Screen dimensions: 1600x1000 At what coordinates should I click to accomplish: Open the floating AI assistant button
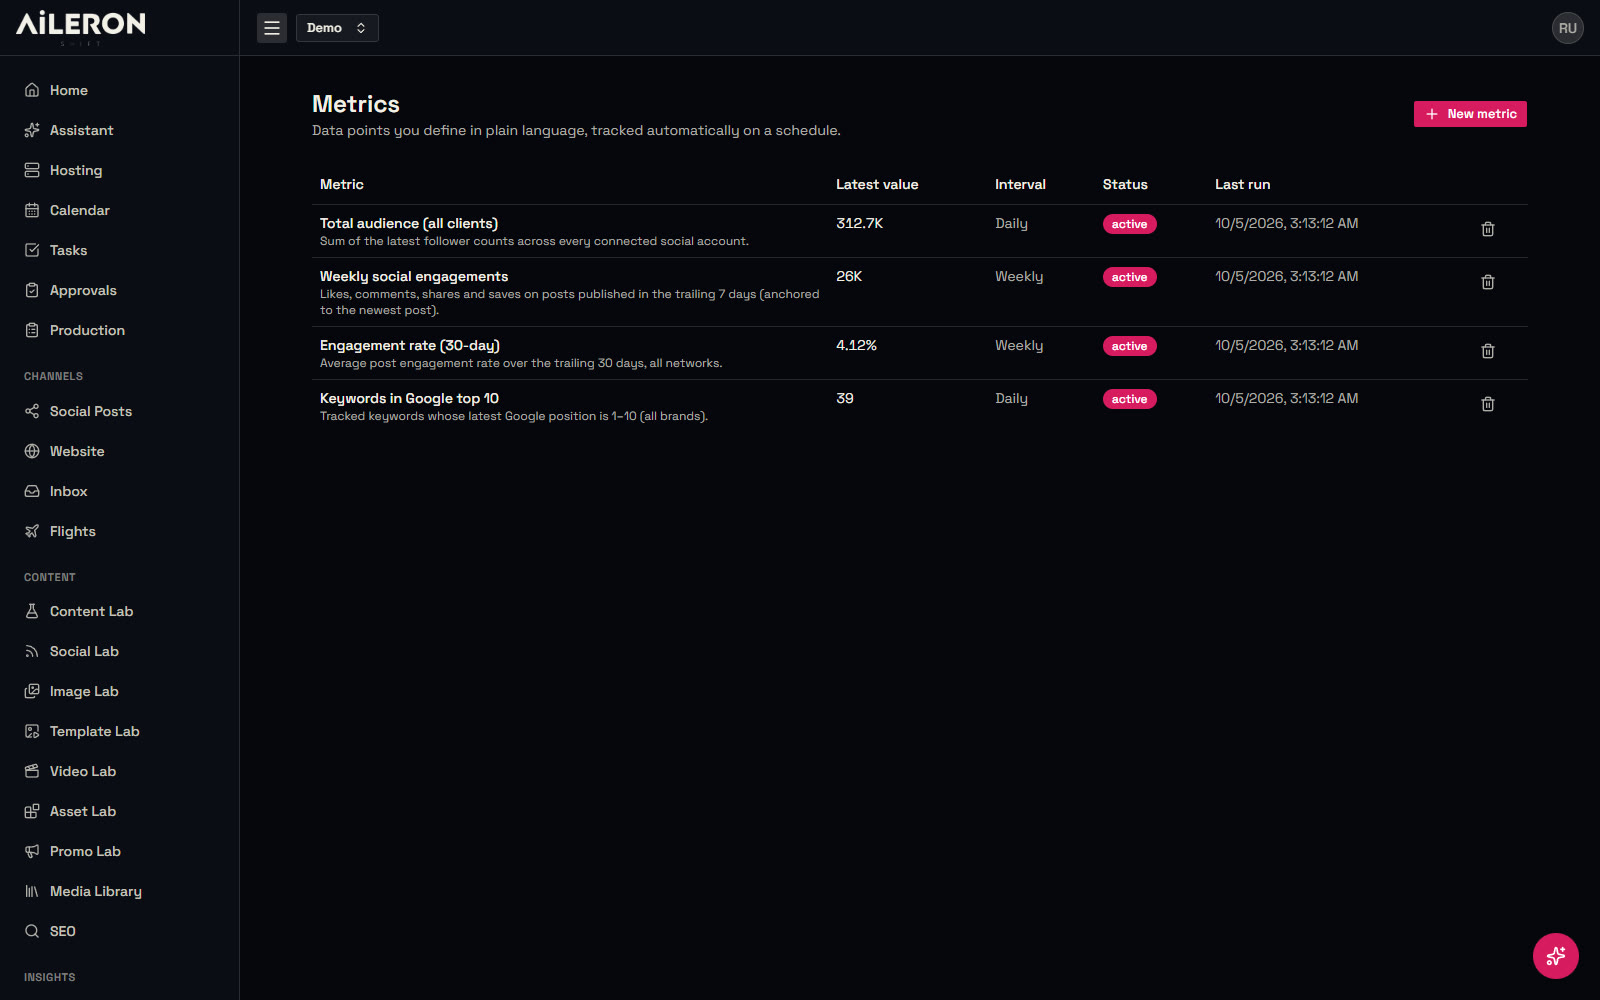[x=1556, y=956]
